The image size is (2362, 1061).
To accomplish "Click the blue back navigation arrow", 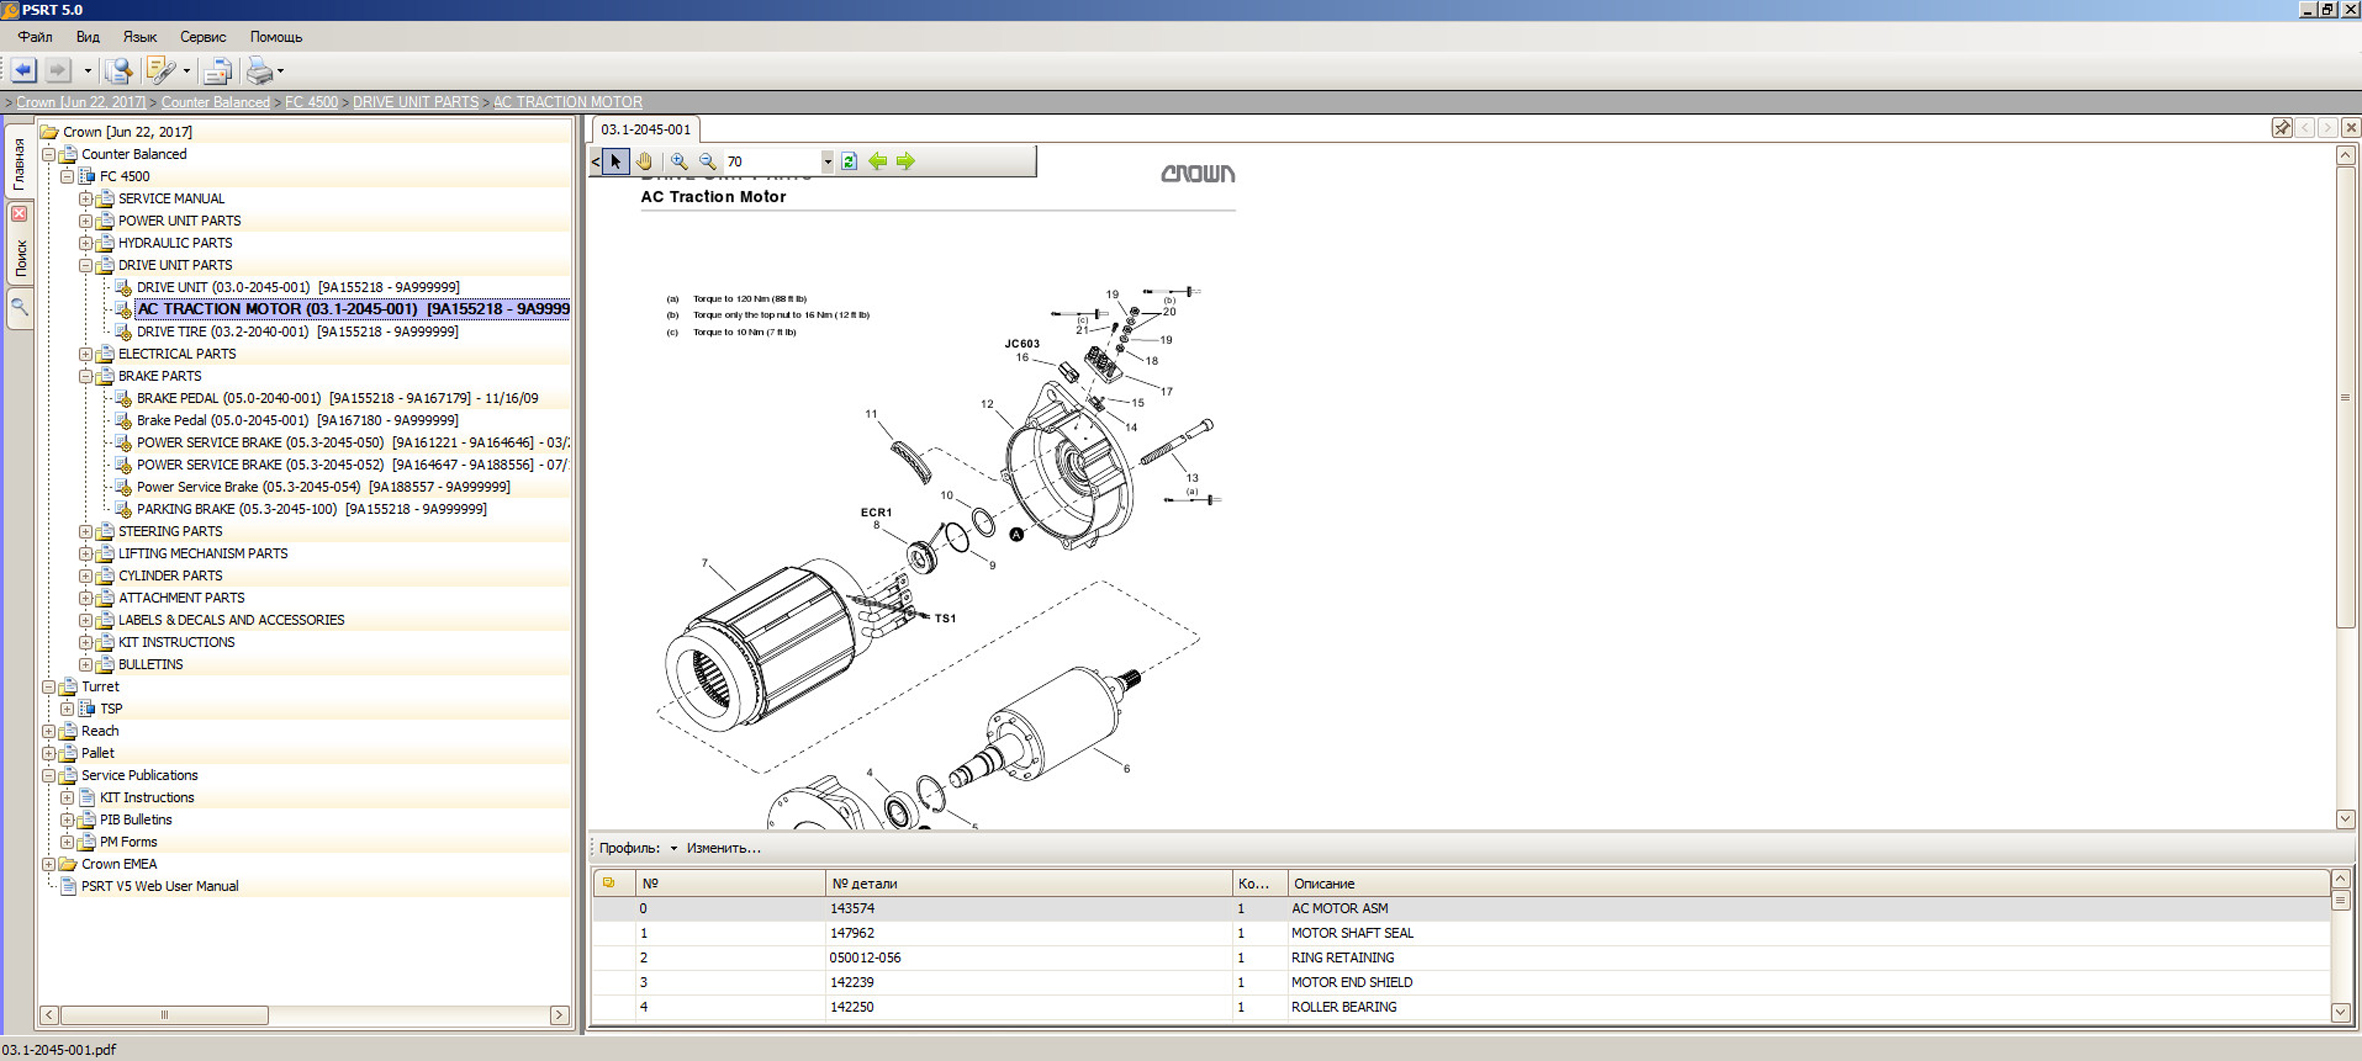I will tap(24, 70).
